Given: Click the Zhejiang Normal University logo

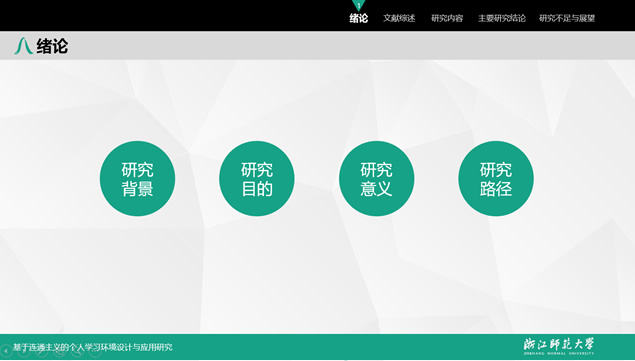Looking at the screenshot, I should tap(558, 346).
